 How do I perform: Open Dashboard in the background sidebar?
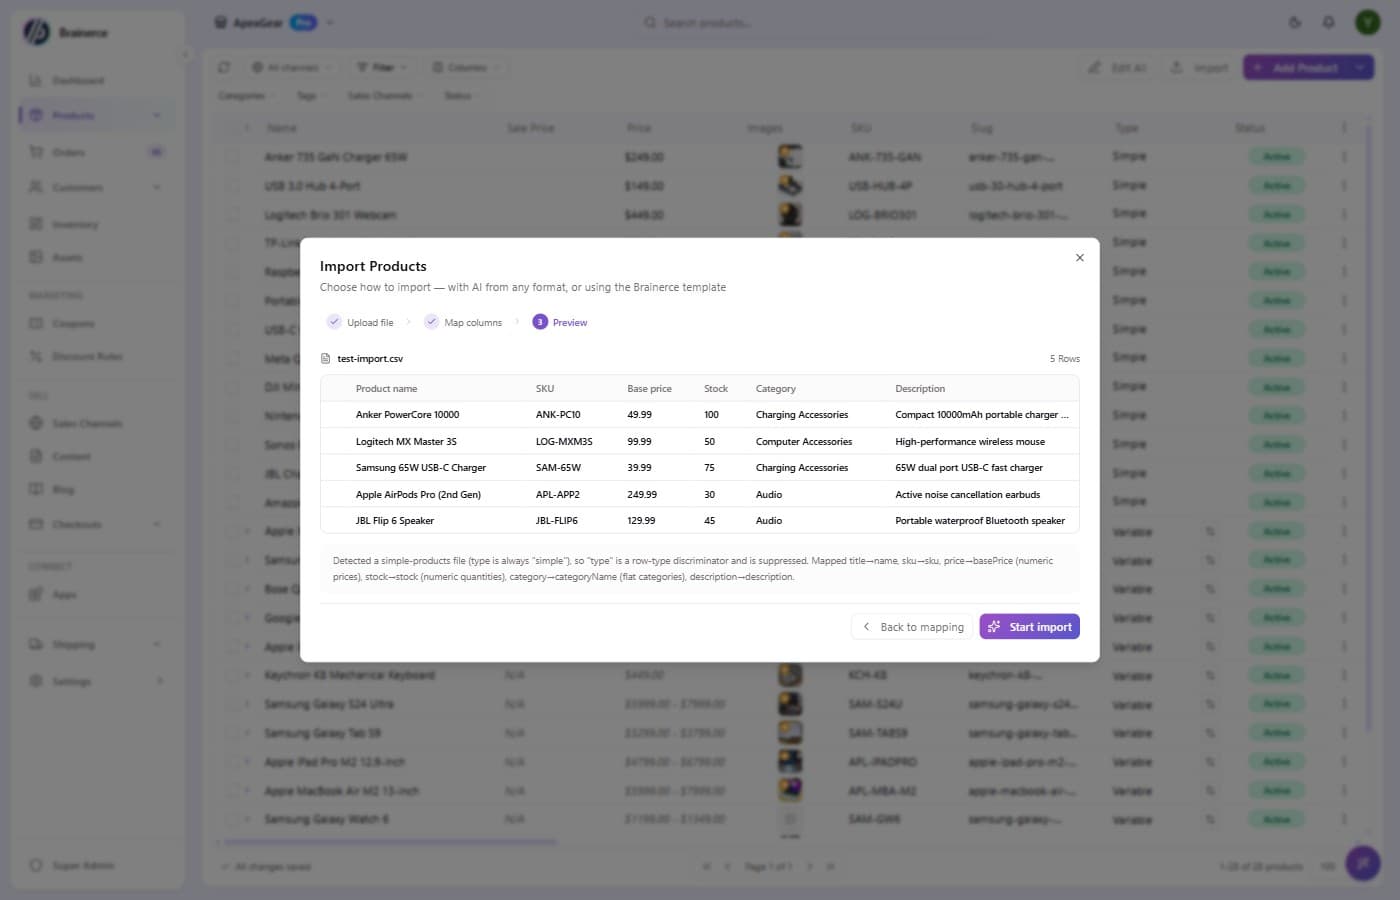point(78,80)
